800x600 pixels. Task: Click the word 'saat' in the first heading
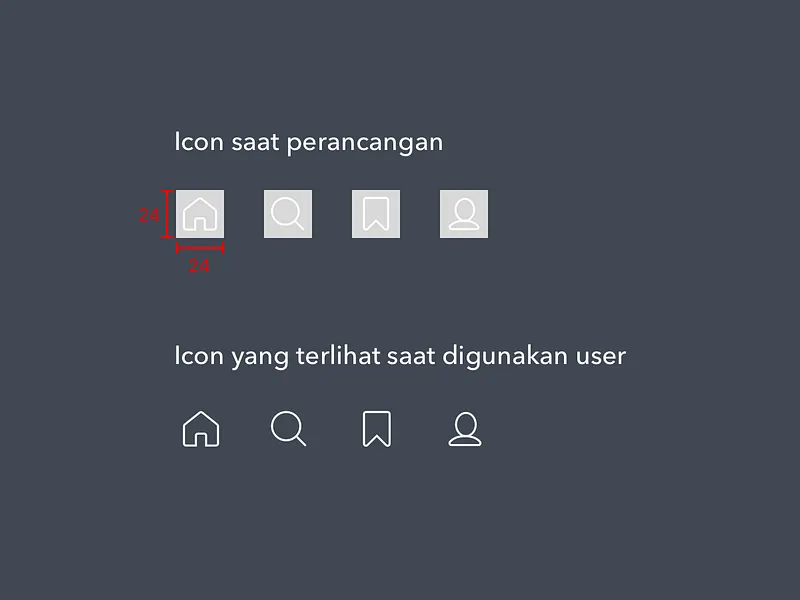255,142
